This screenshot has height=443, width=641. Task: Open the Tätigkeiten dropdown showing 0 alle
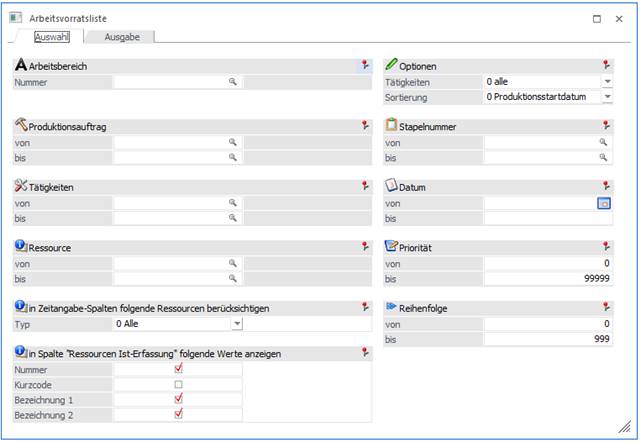(x=607, y=82)
